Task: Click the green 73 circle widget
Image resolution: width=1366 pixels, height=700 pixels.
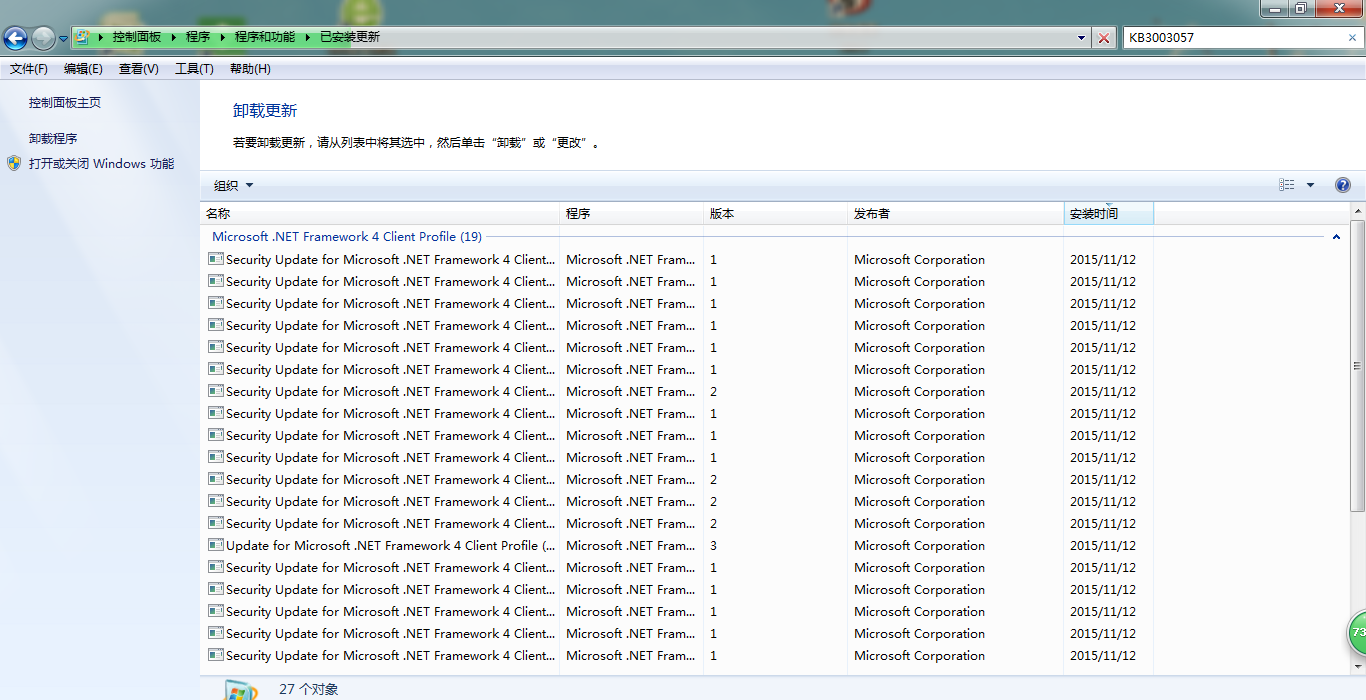Action: tap(1357, 633)
